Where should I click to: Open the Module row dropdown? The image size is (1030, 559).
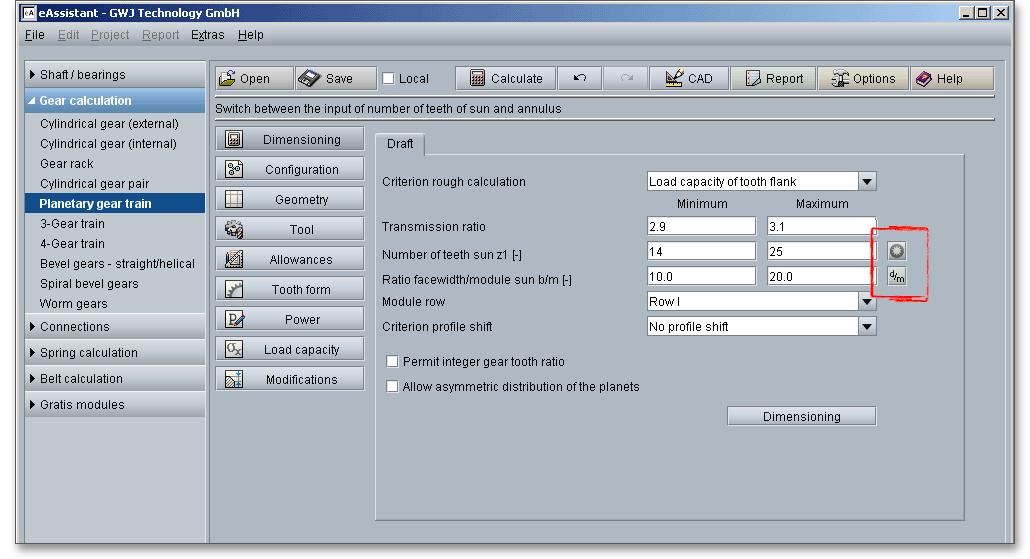point(867,301)
